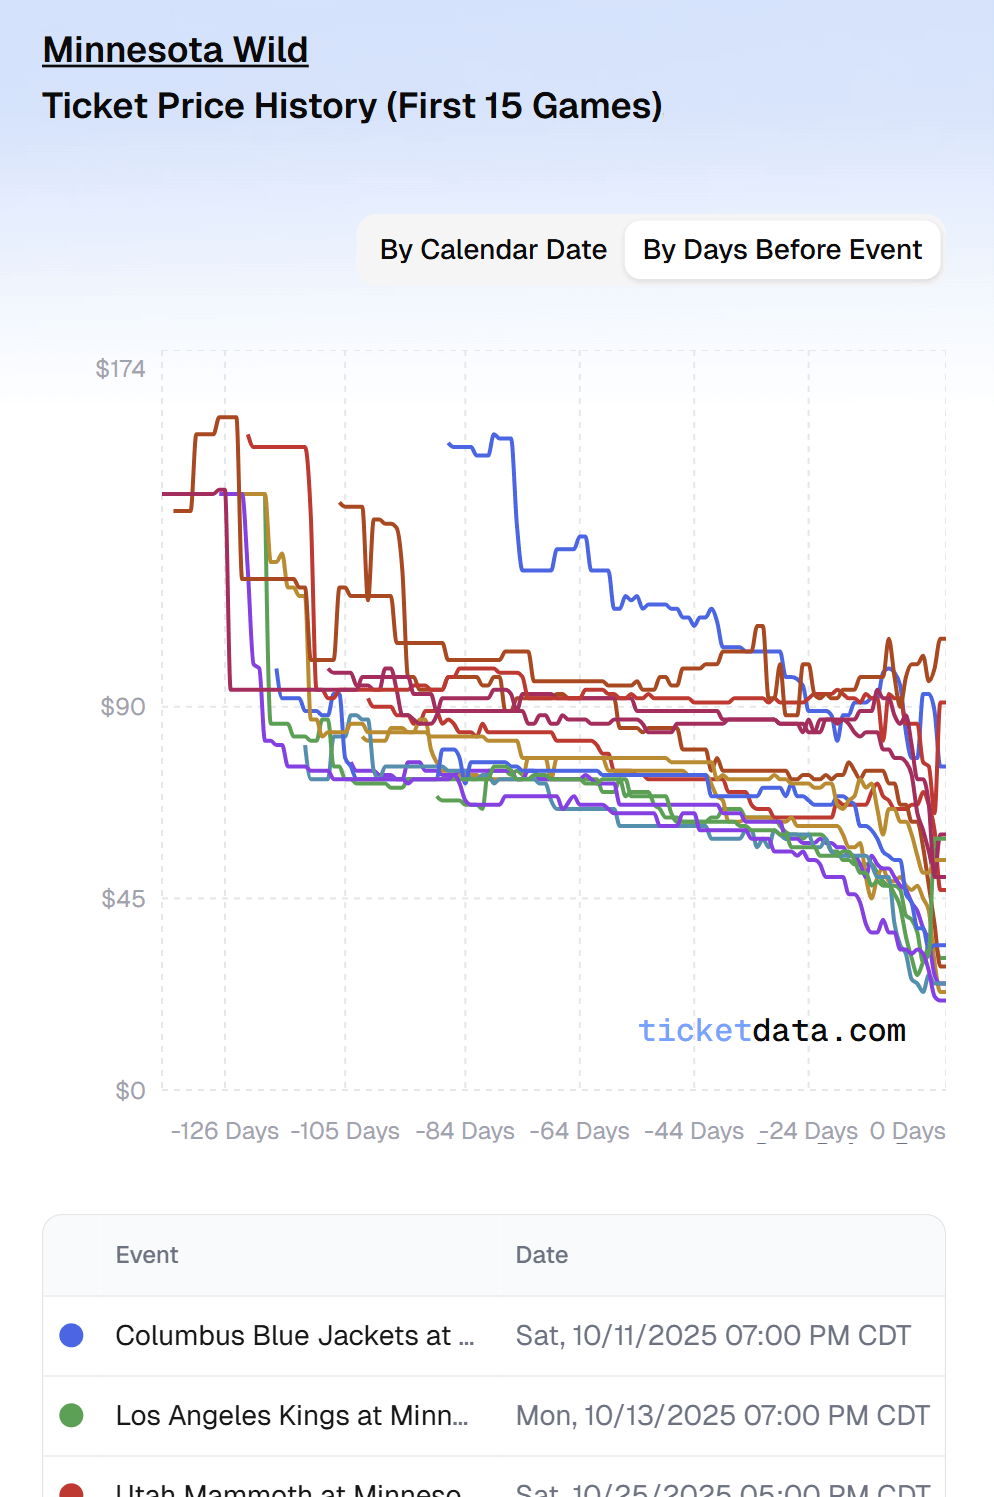
Task: Switch to By Calendar Date view
Action: [493, 250]
